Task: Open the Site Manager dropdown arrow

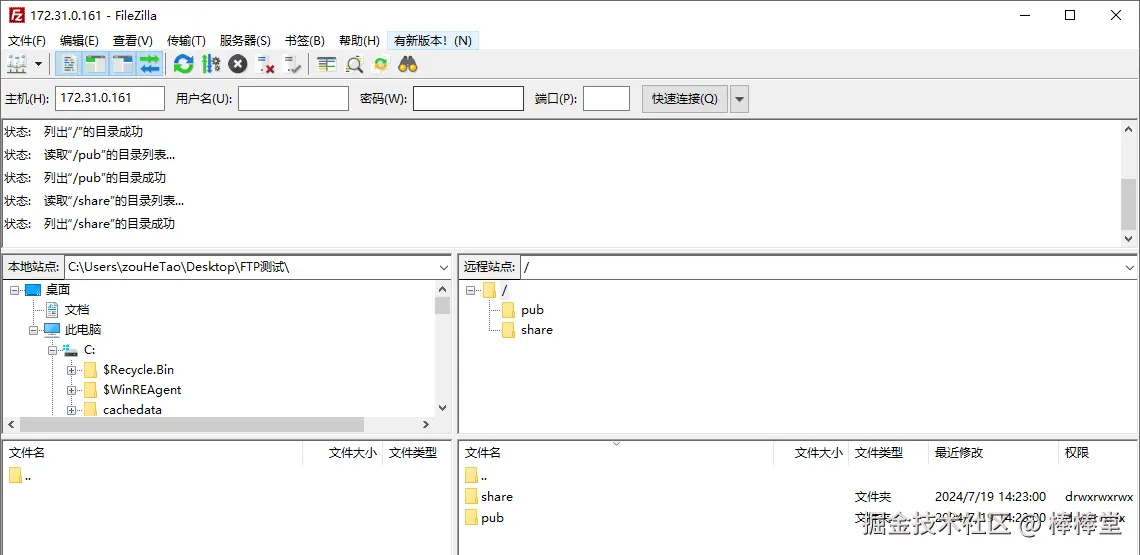Action: 38,65
